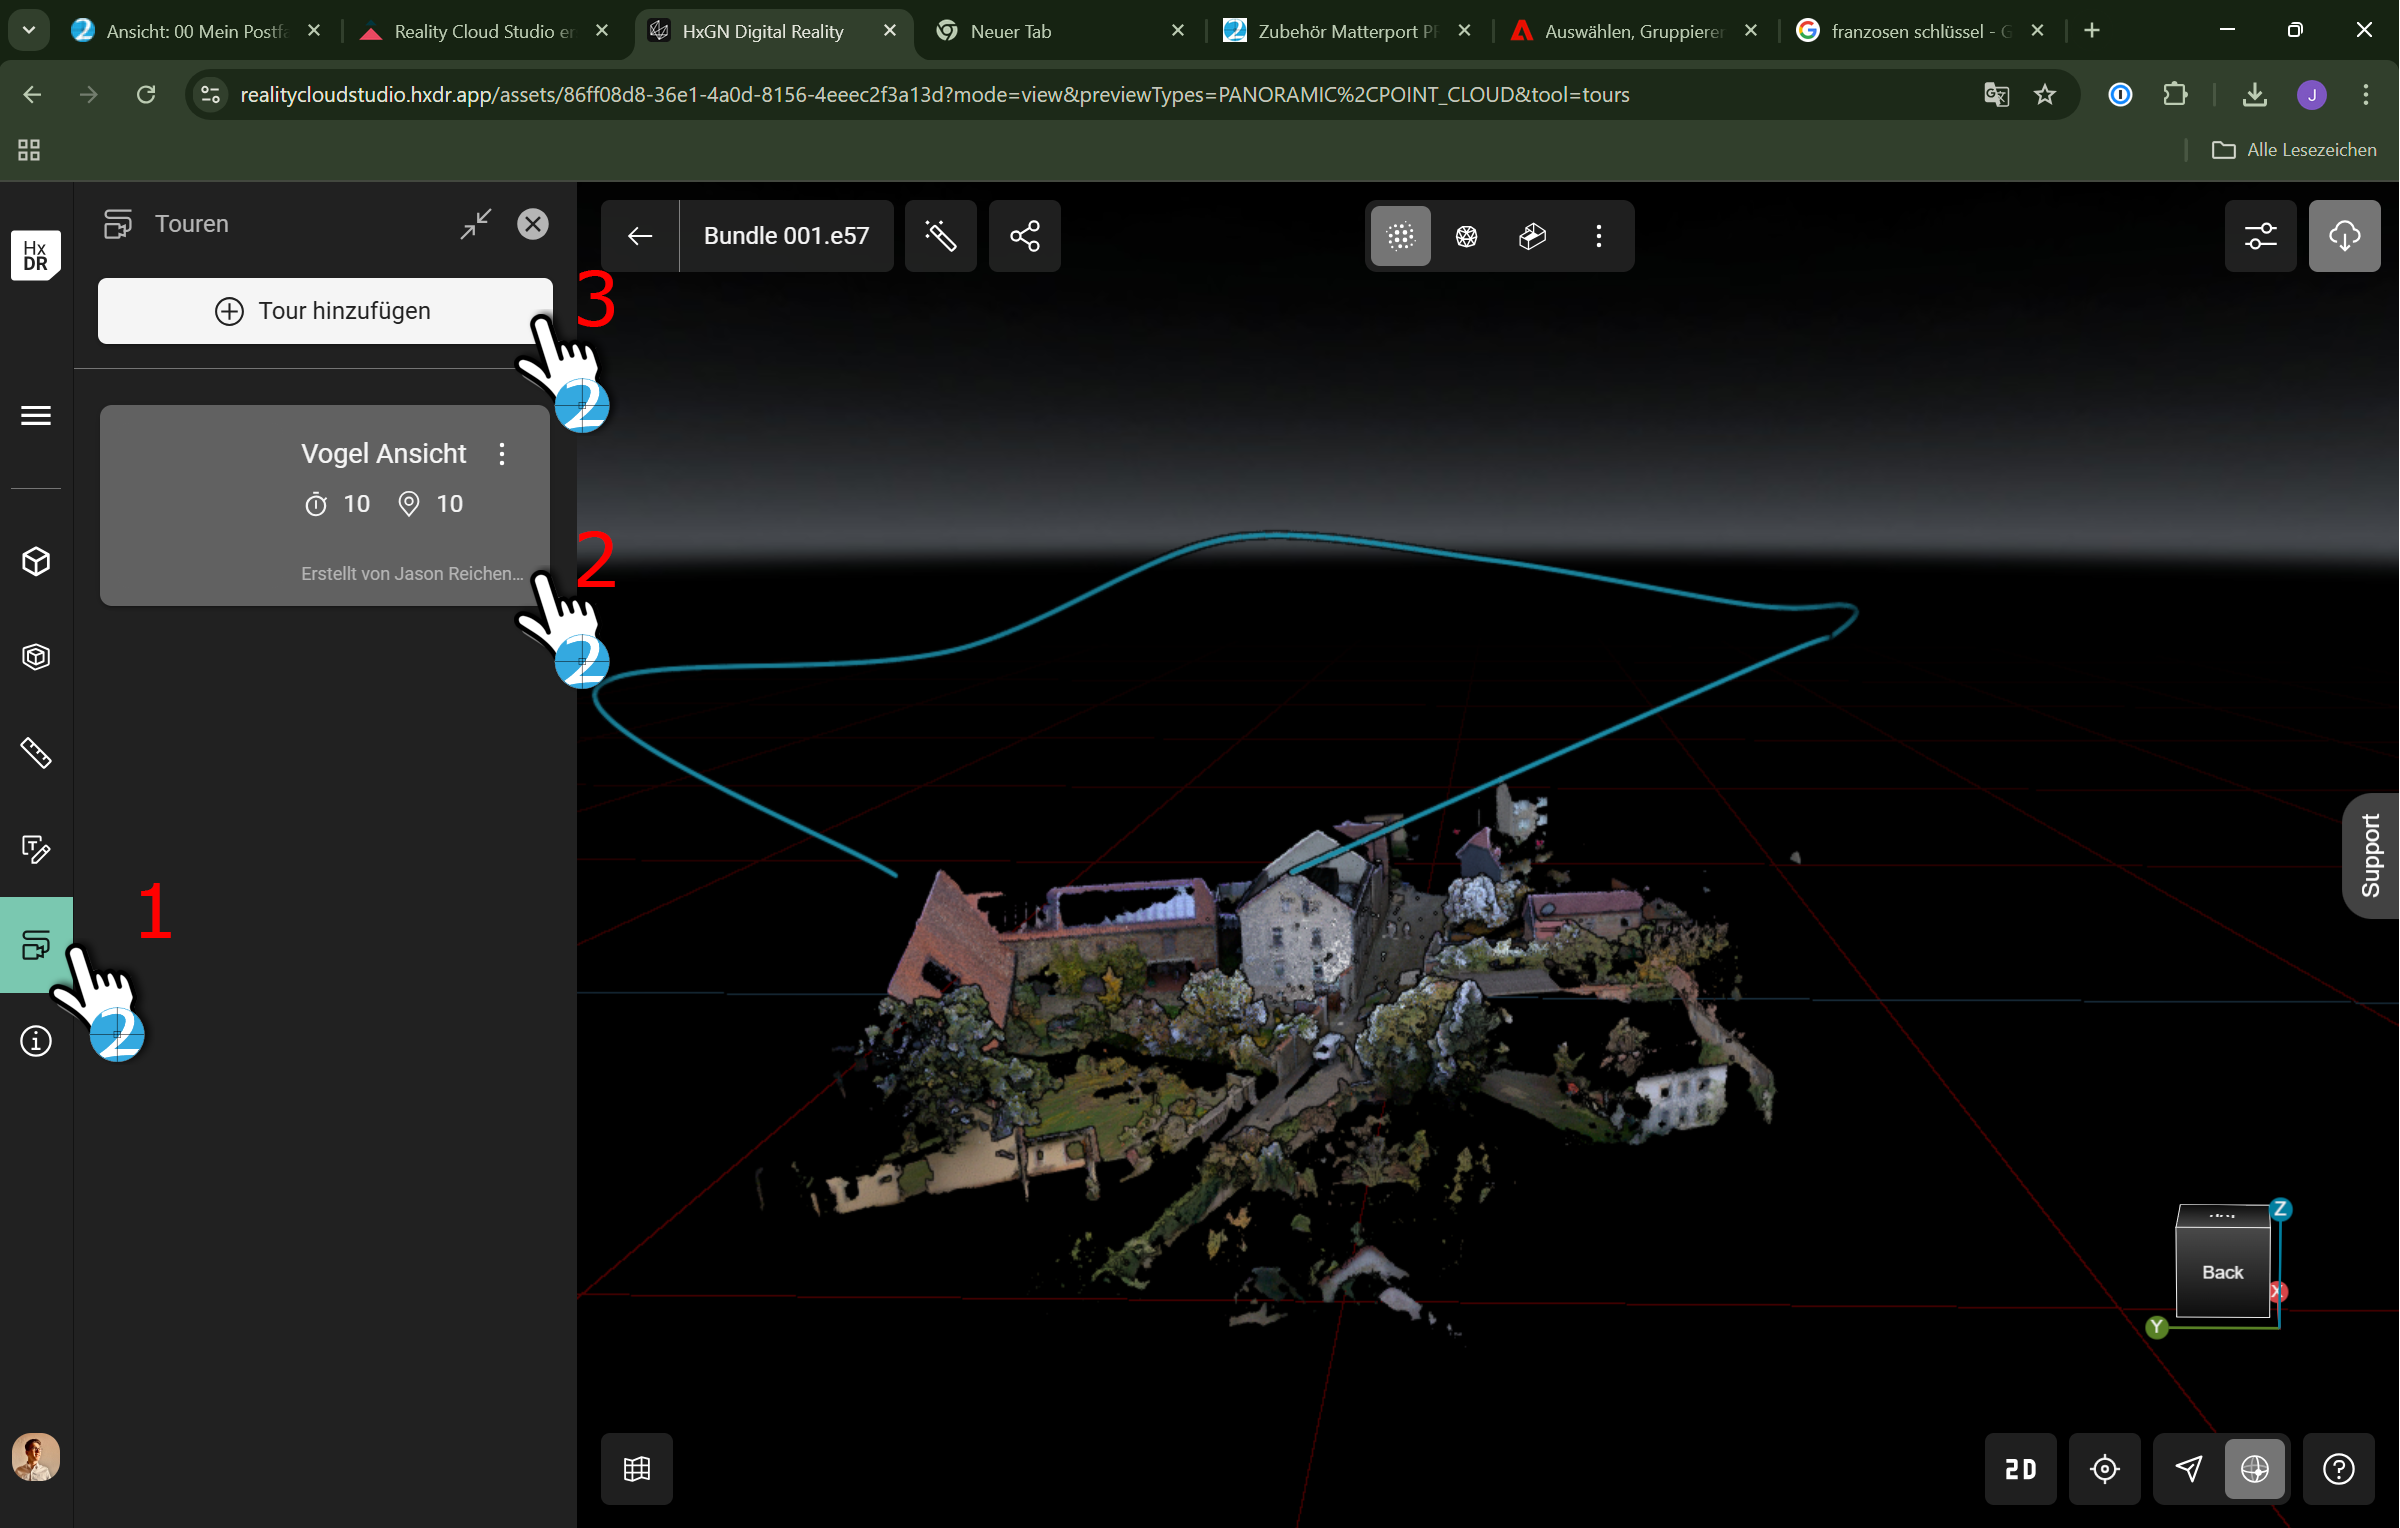This screenshot has height=1528, width=2400.
Task: Open the Chrome profile J avatar
Action: tap(2312, 95)
